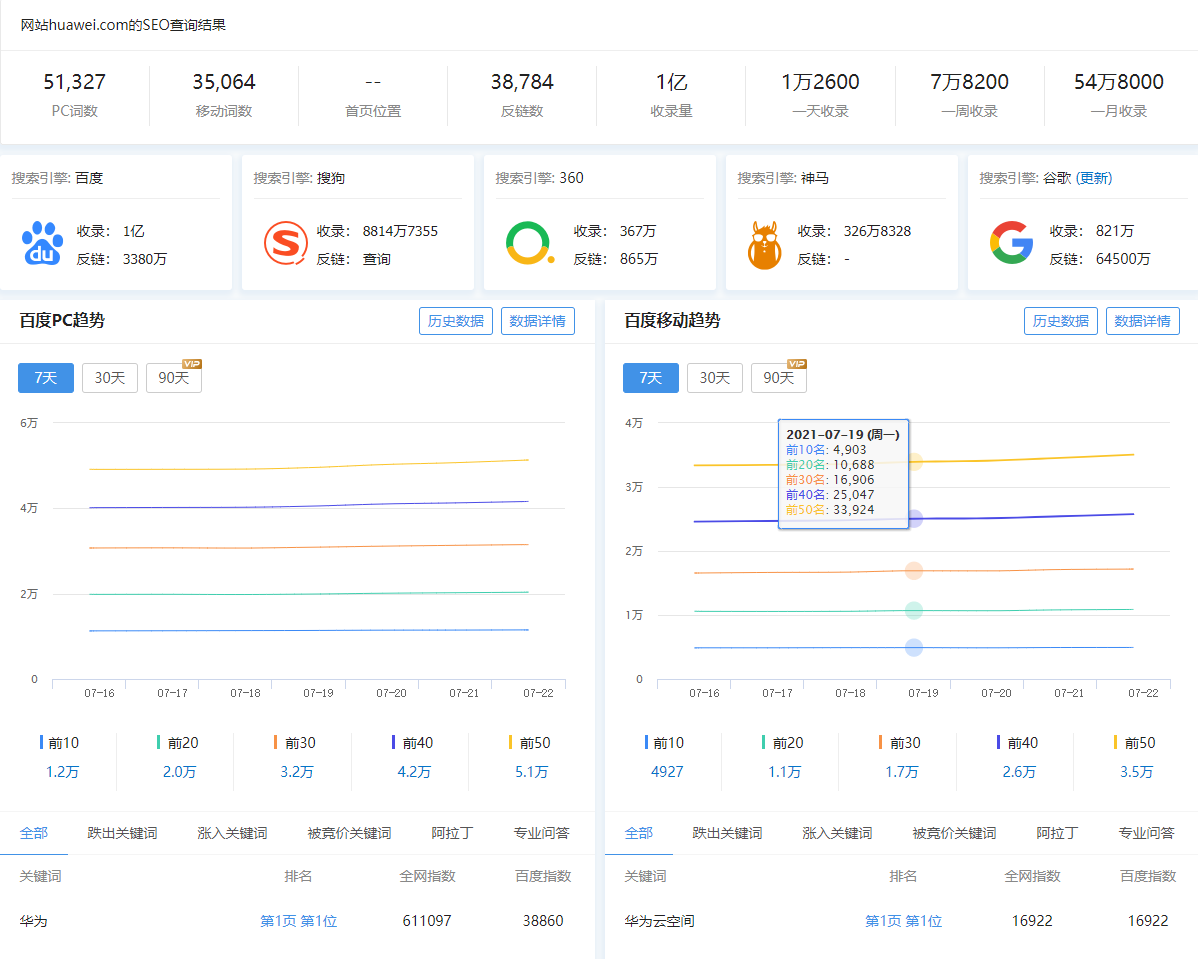Viewport: 1198px width, 959px height.
Task: Click keyword 华为 in PC table
Action: 34,921
